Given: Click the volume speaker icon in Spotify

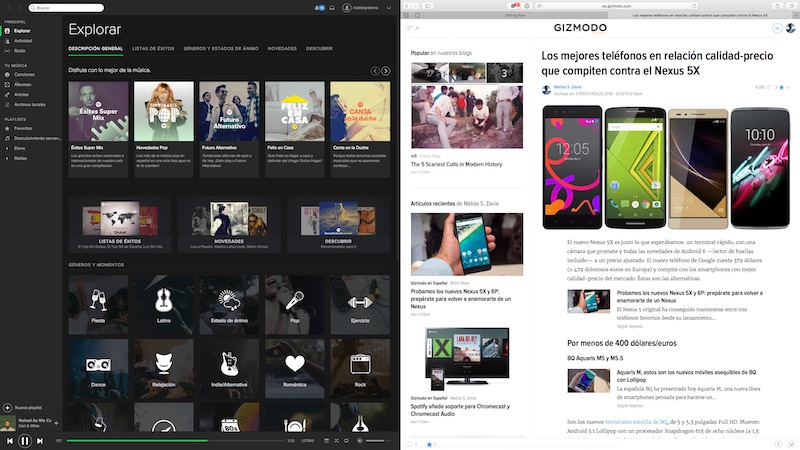Looking at the screenshot, I should (360, 440).
